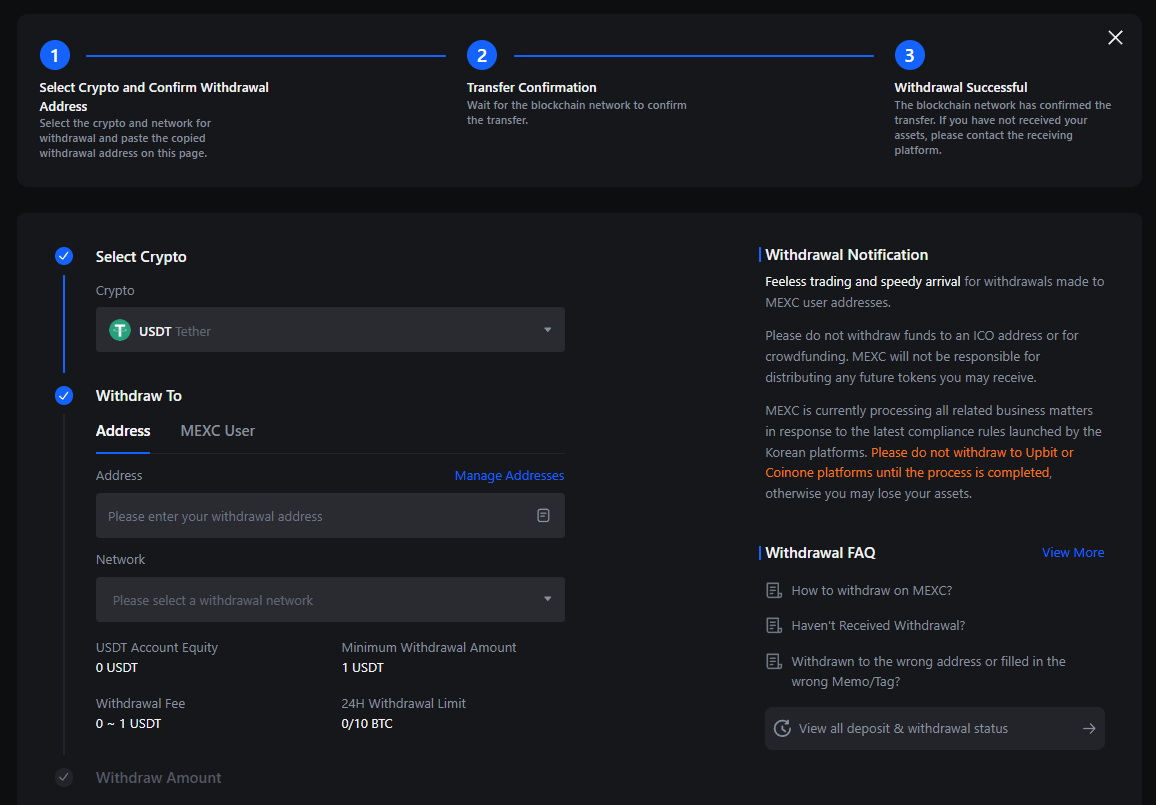Expand the withdrawal network dropdown
Screen dimensions: 1156x805
pos(330,599)
